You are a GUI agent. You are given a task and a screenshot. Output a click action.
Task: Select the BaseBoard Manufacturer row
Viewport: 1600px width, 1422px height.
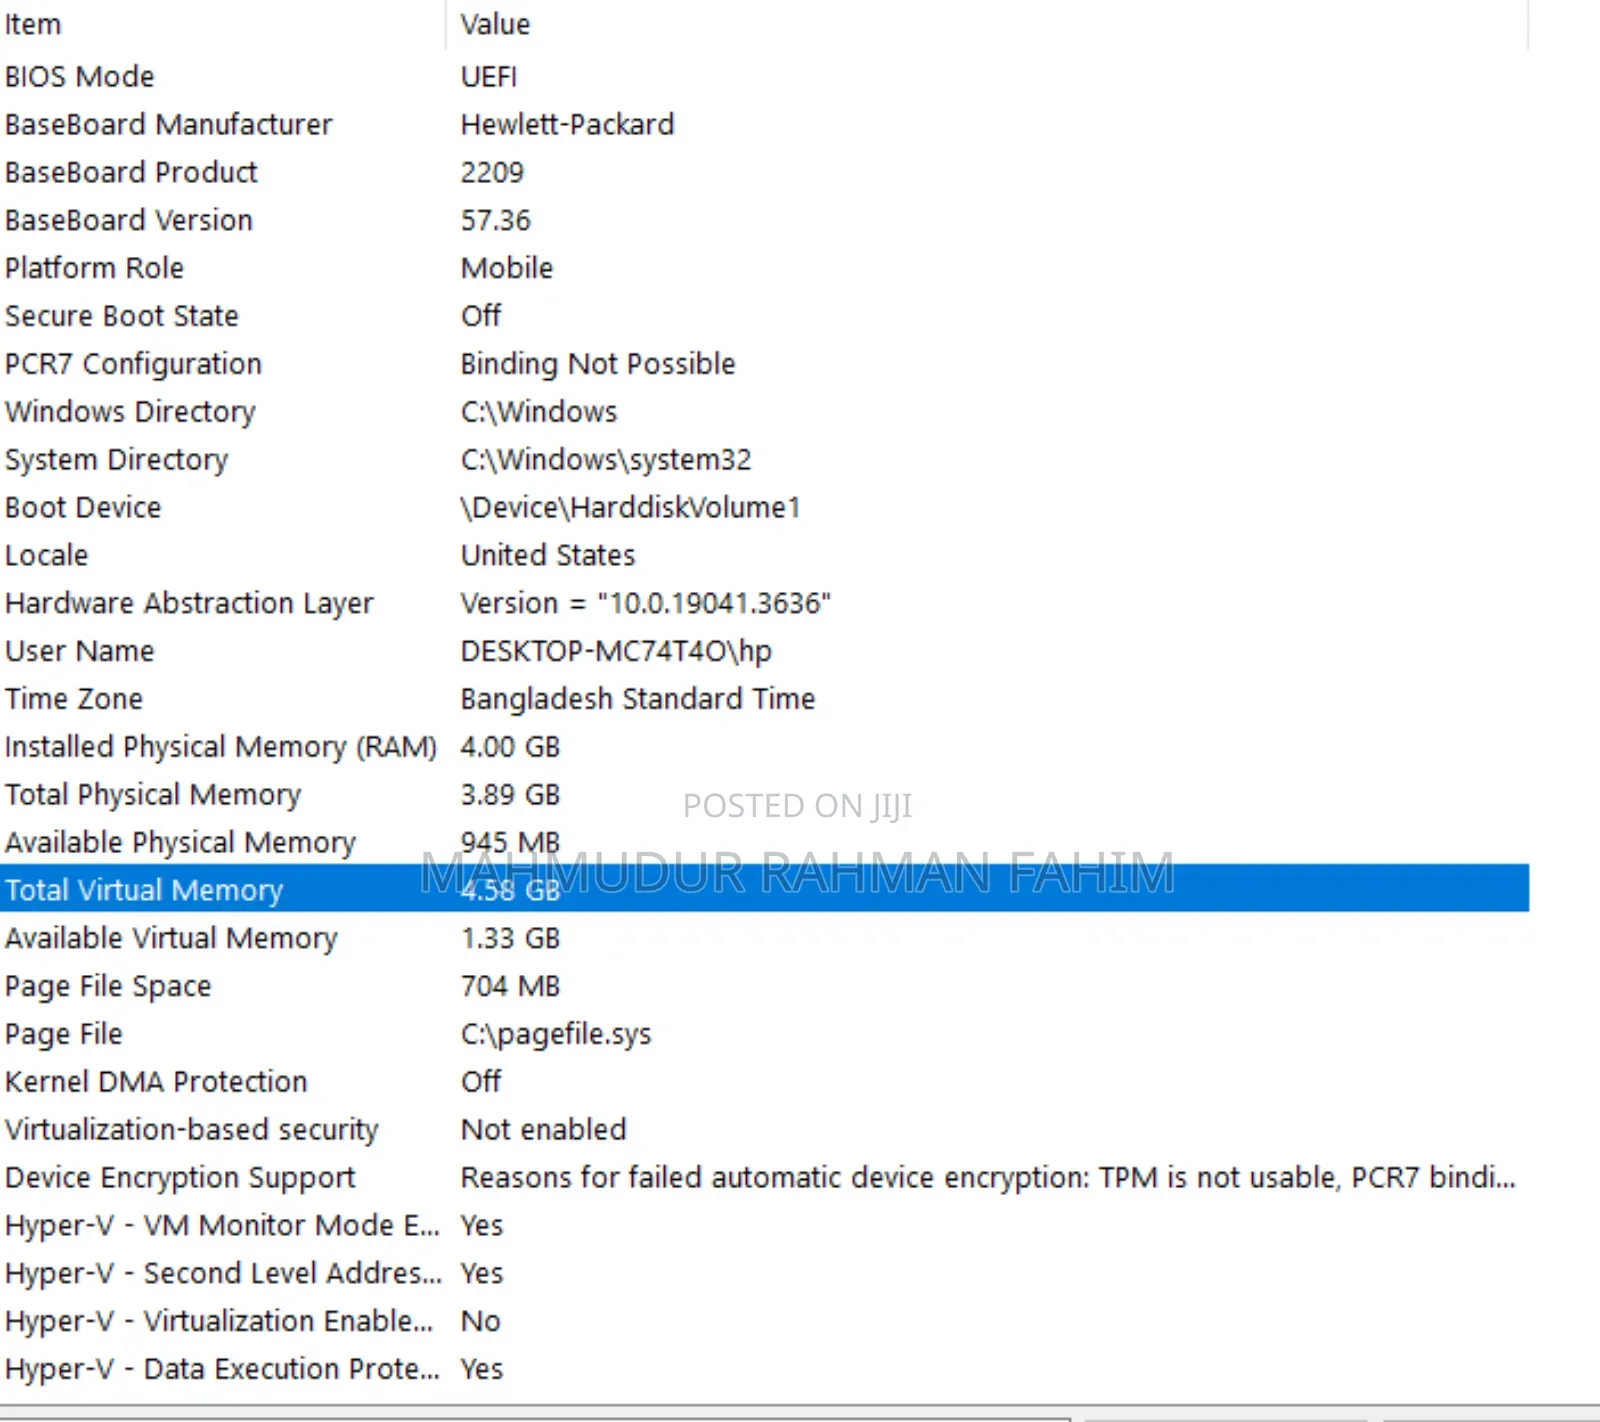[168, 125]
